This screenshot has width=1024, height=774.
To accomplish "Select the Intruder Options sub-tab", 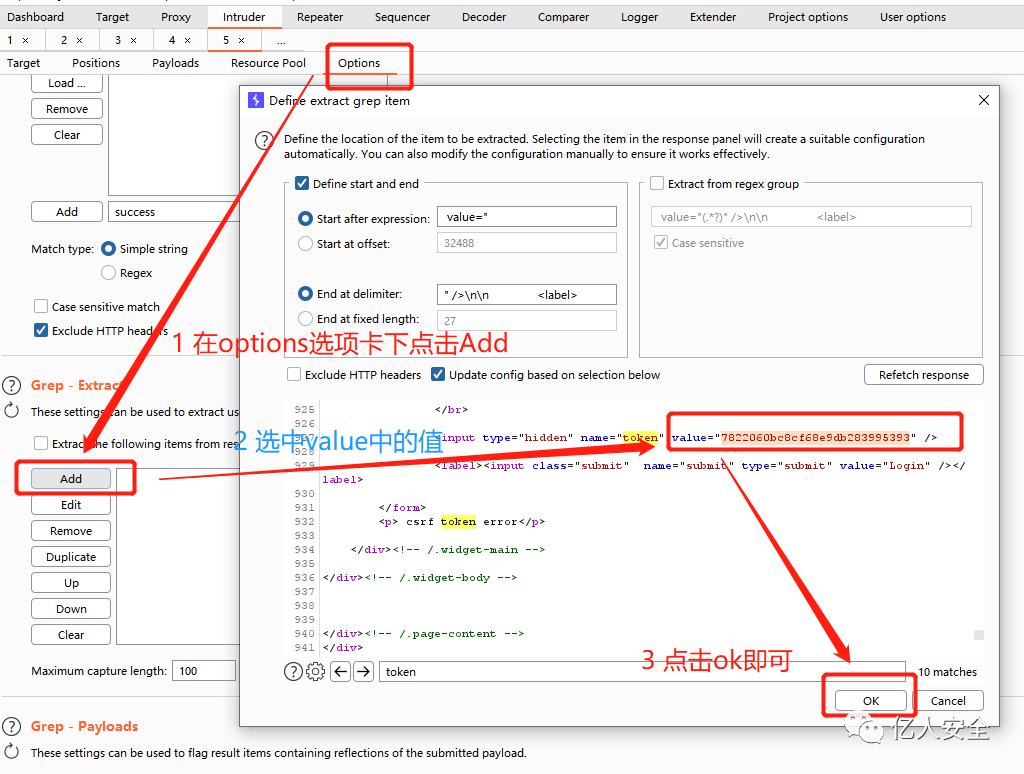I will coord(359,63).
